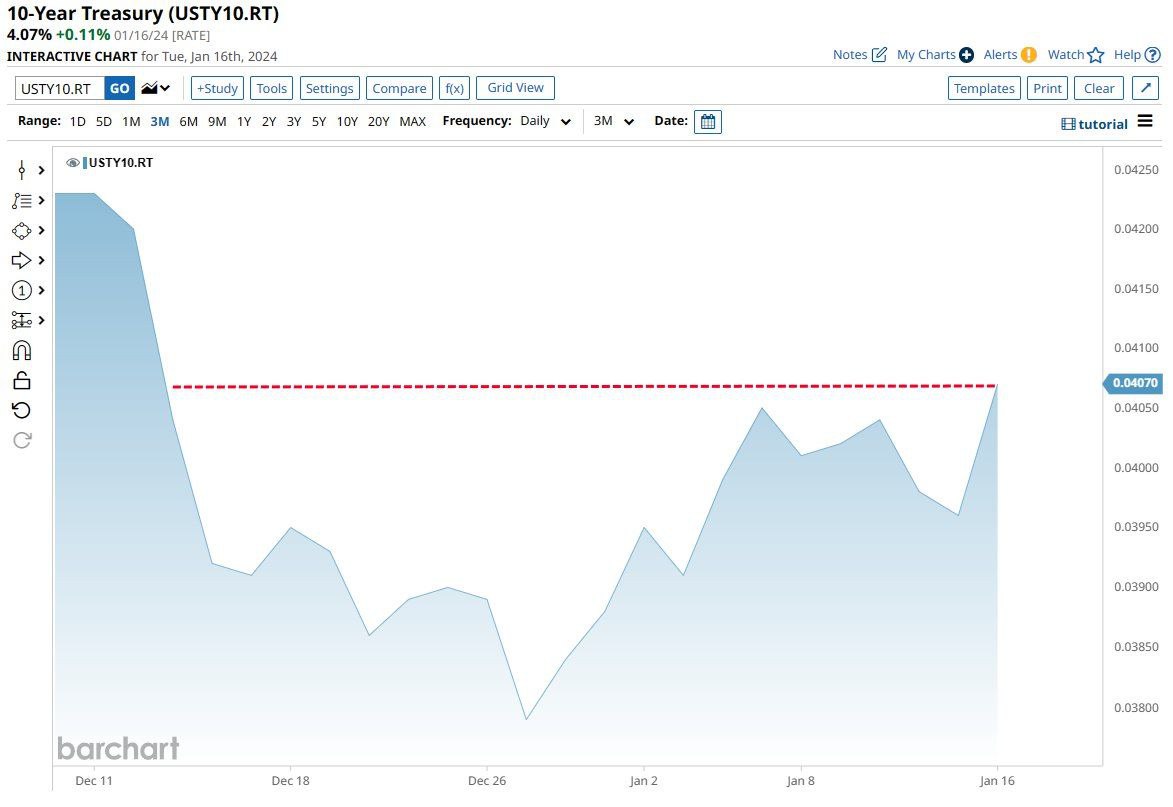Screen dimensions: 1173x807
Task: Switch range to 1Y
Action: click(243, 122)
